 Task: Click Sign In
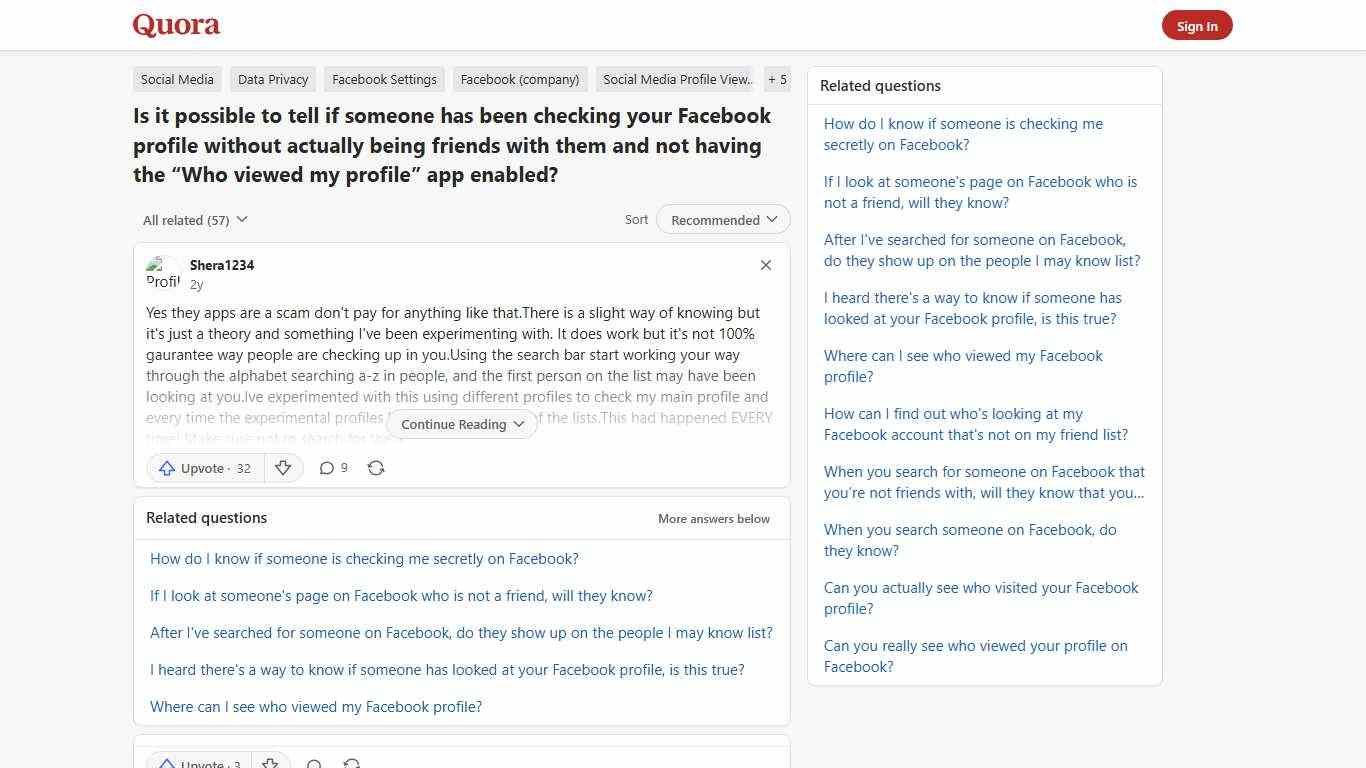[1197, 25]
